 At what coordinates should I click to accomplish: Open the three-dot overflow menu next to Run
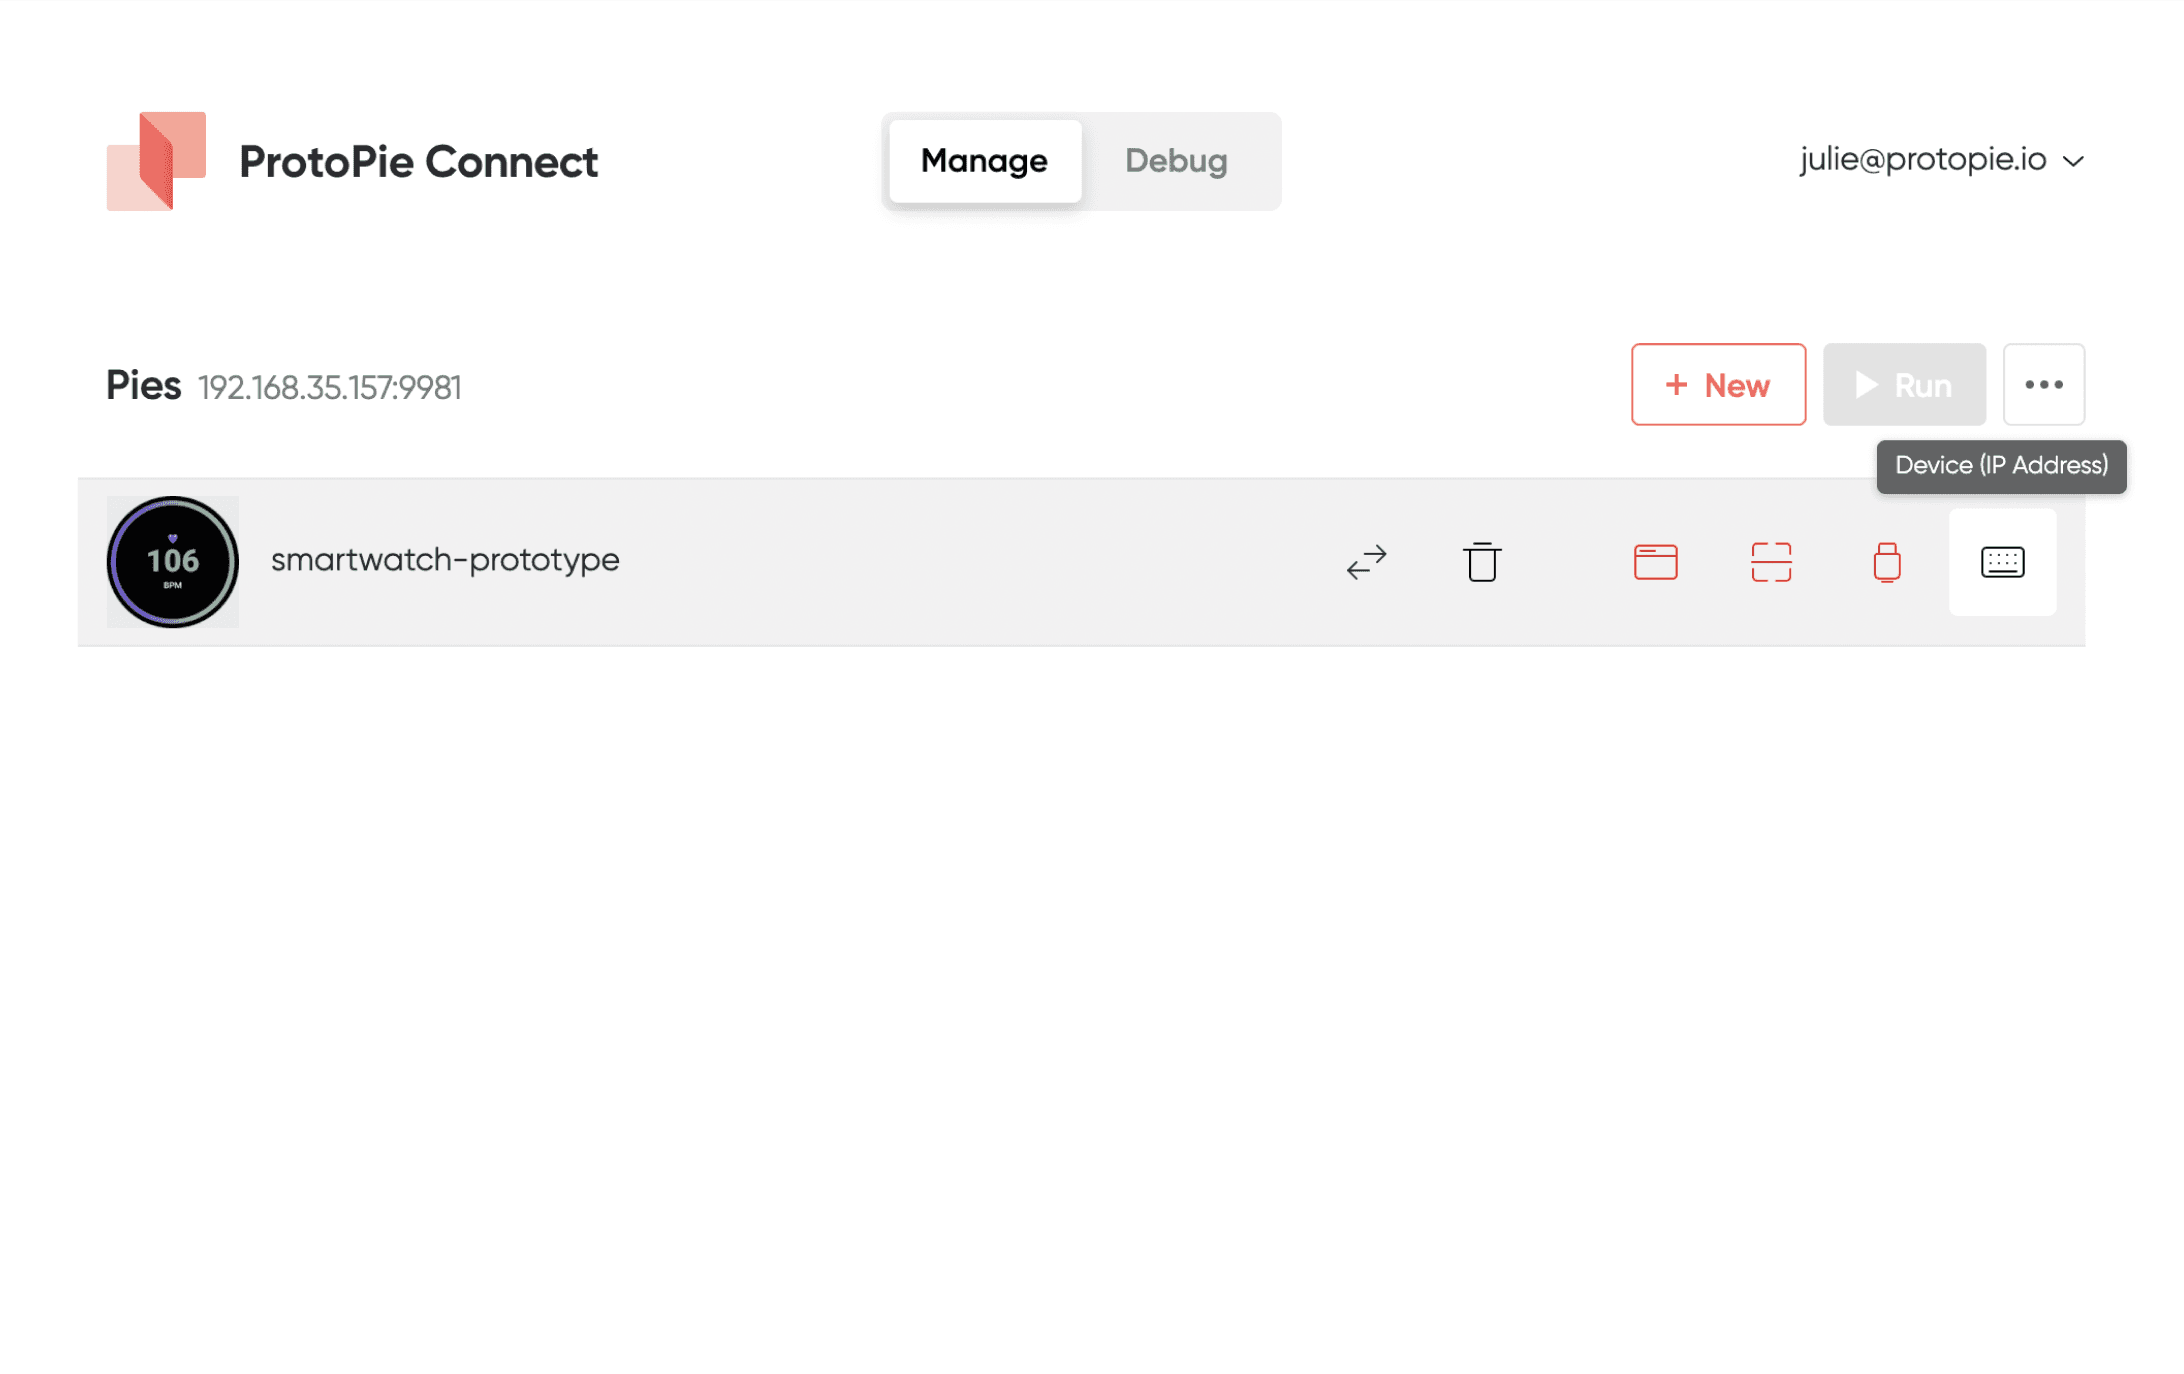coord(2044,384)
